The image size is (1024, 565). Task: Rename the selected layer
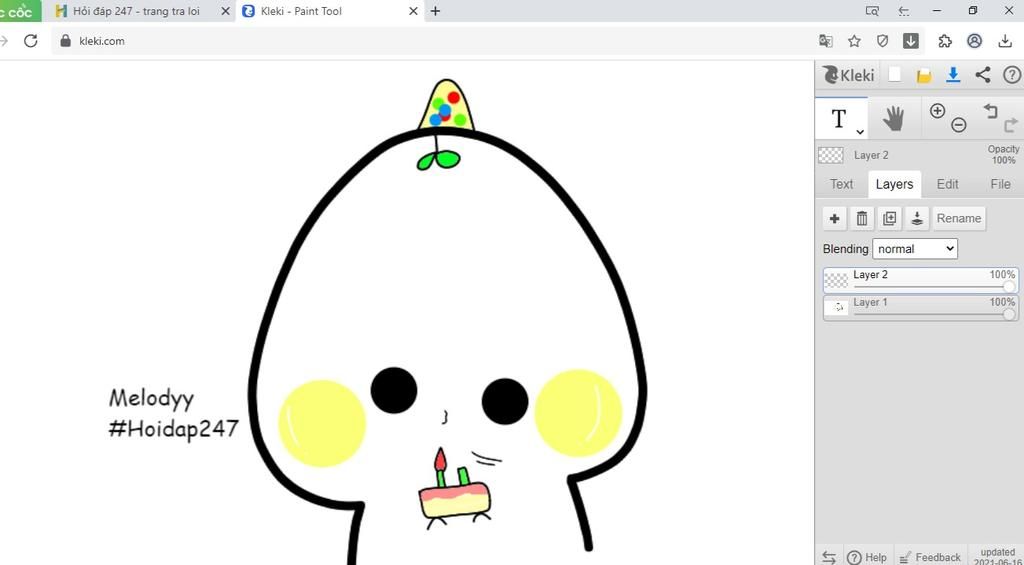pyautogui.click(x=959, y=219)
